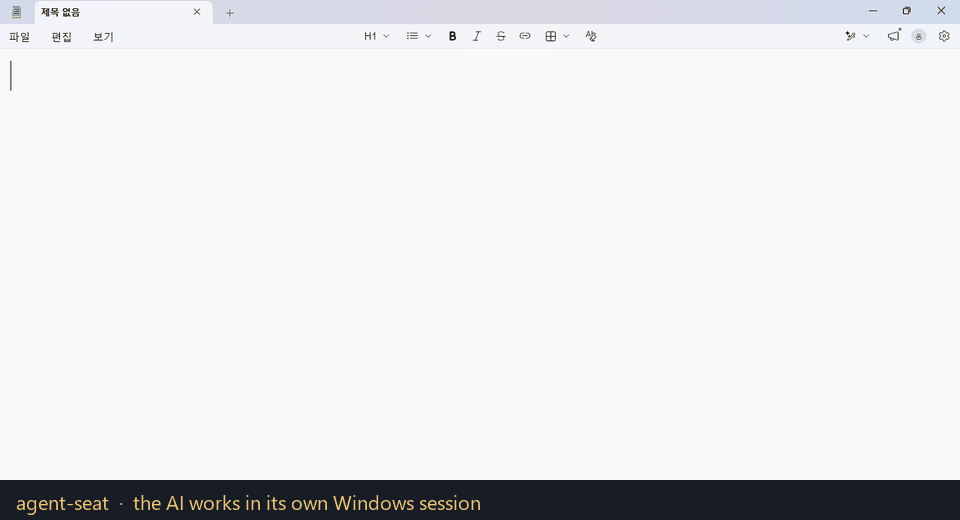Apply H1 heading style

click(x=370, y=36)
